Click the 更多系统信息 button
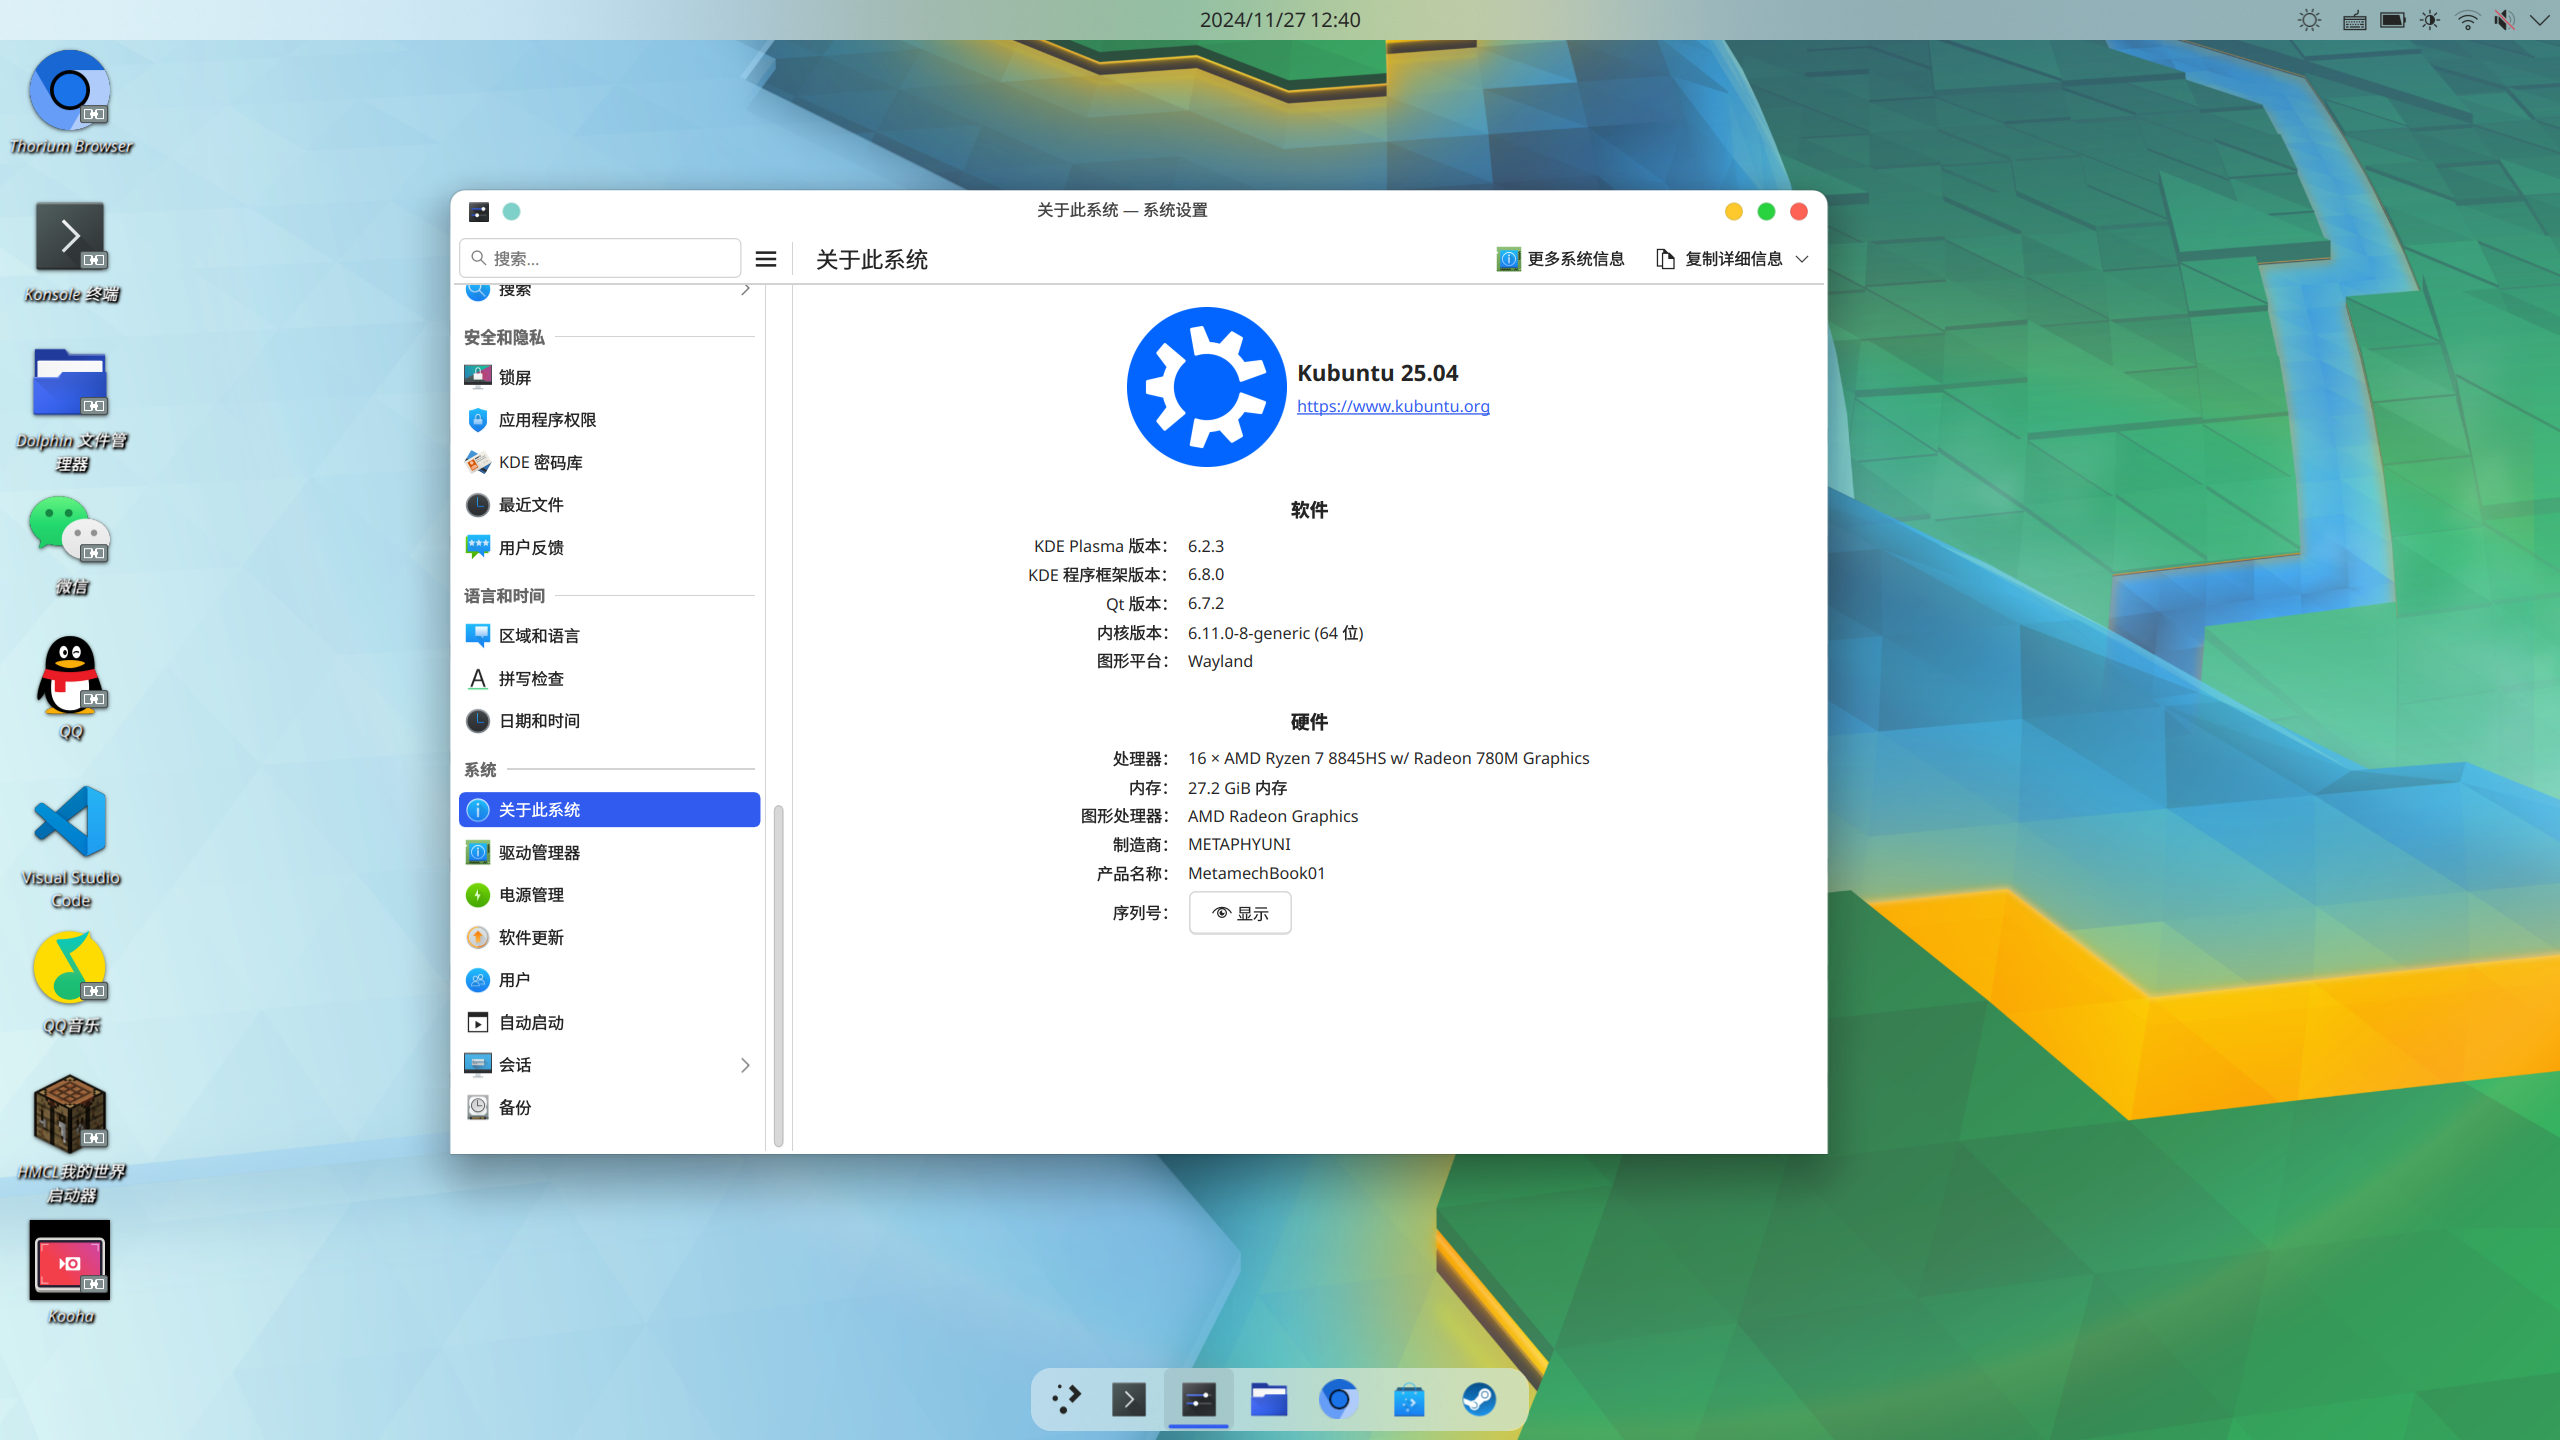The width and height of the screenshot is (2560, 1440). coord(1560,259)
